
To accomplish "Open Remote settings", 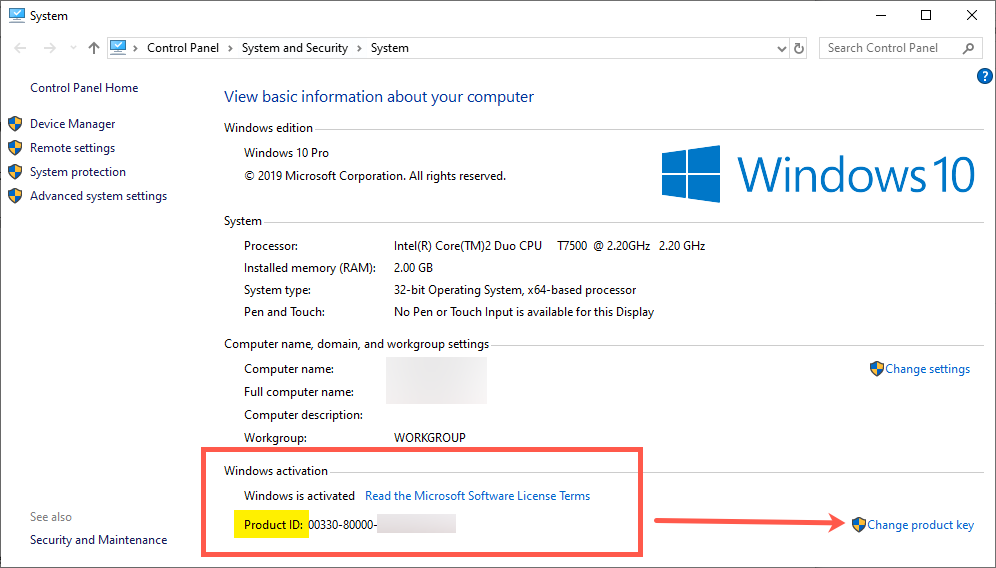I will (72, 148).
